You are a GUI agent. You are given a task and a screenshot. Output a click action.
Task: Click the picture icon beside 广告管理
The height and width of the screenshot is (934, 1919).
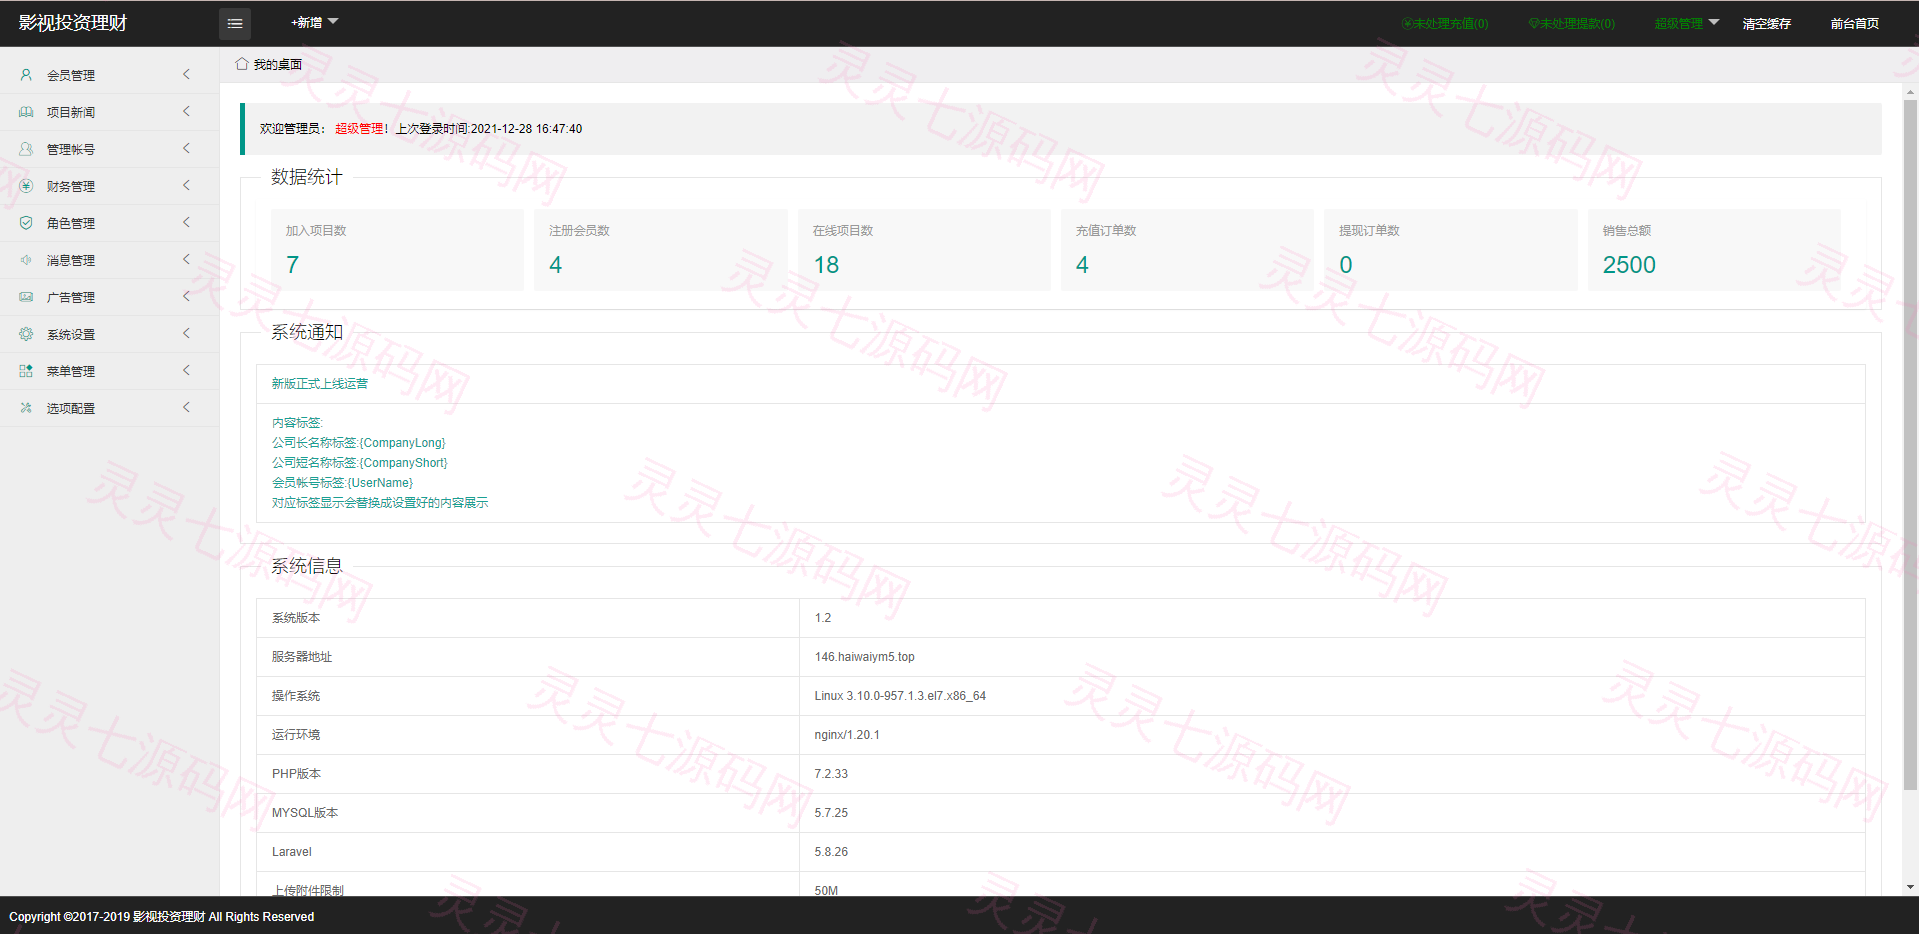[x=26, y=297]
